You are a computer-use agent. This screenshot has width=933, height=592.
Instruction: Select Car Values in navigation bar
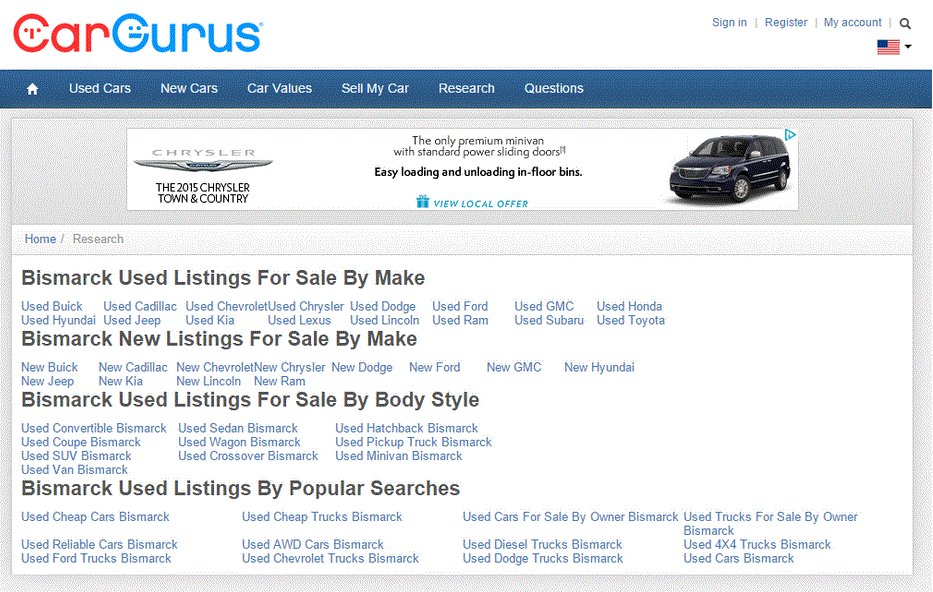point(280,89)
